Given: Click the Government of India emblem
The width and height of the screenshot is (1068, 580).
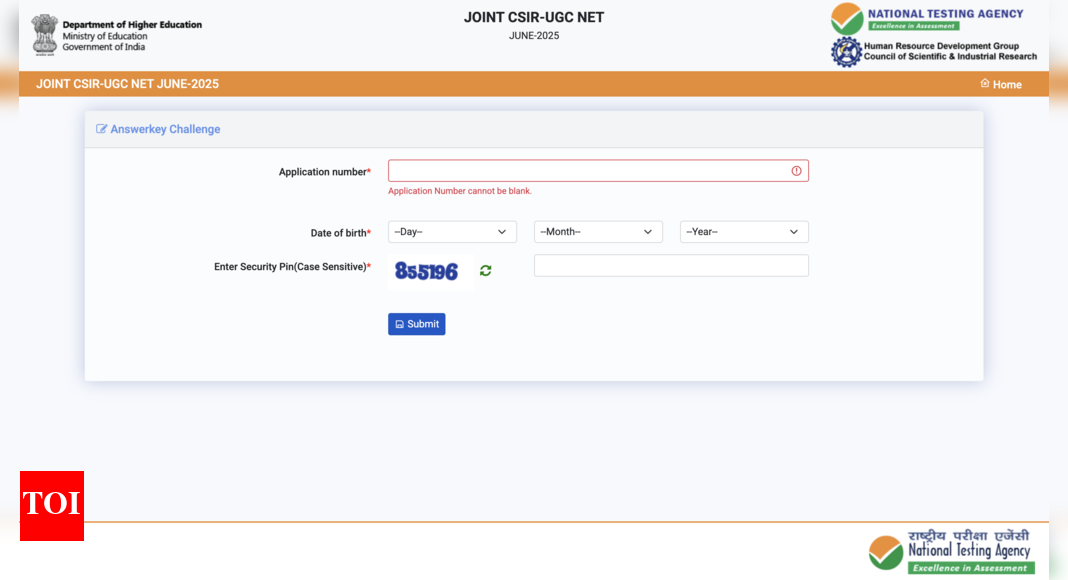Looking at the screenshot, I should (45, 34).
